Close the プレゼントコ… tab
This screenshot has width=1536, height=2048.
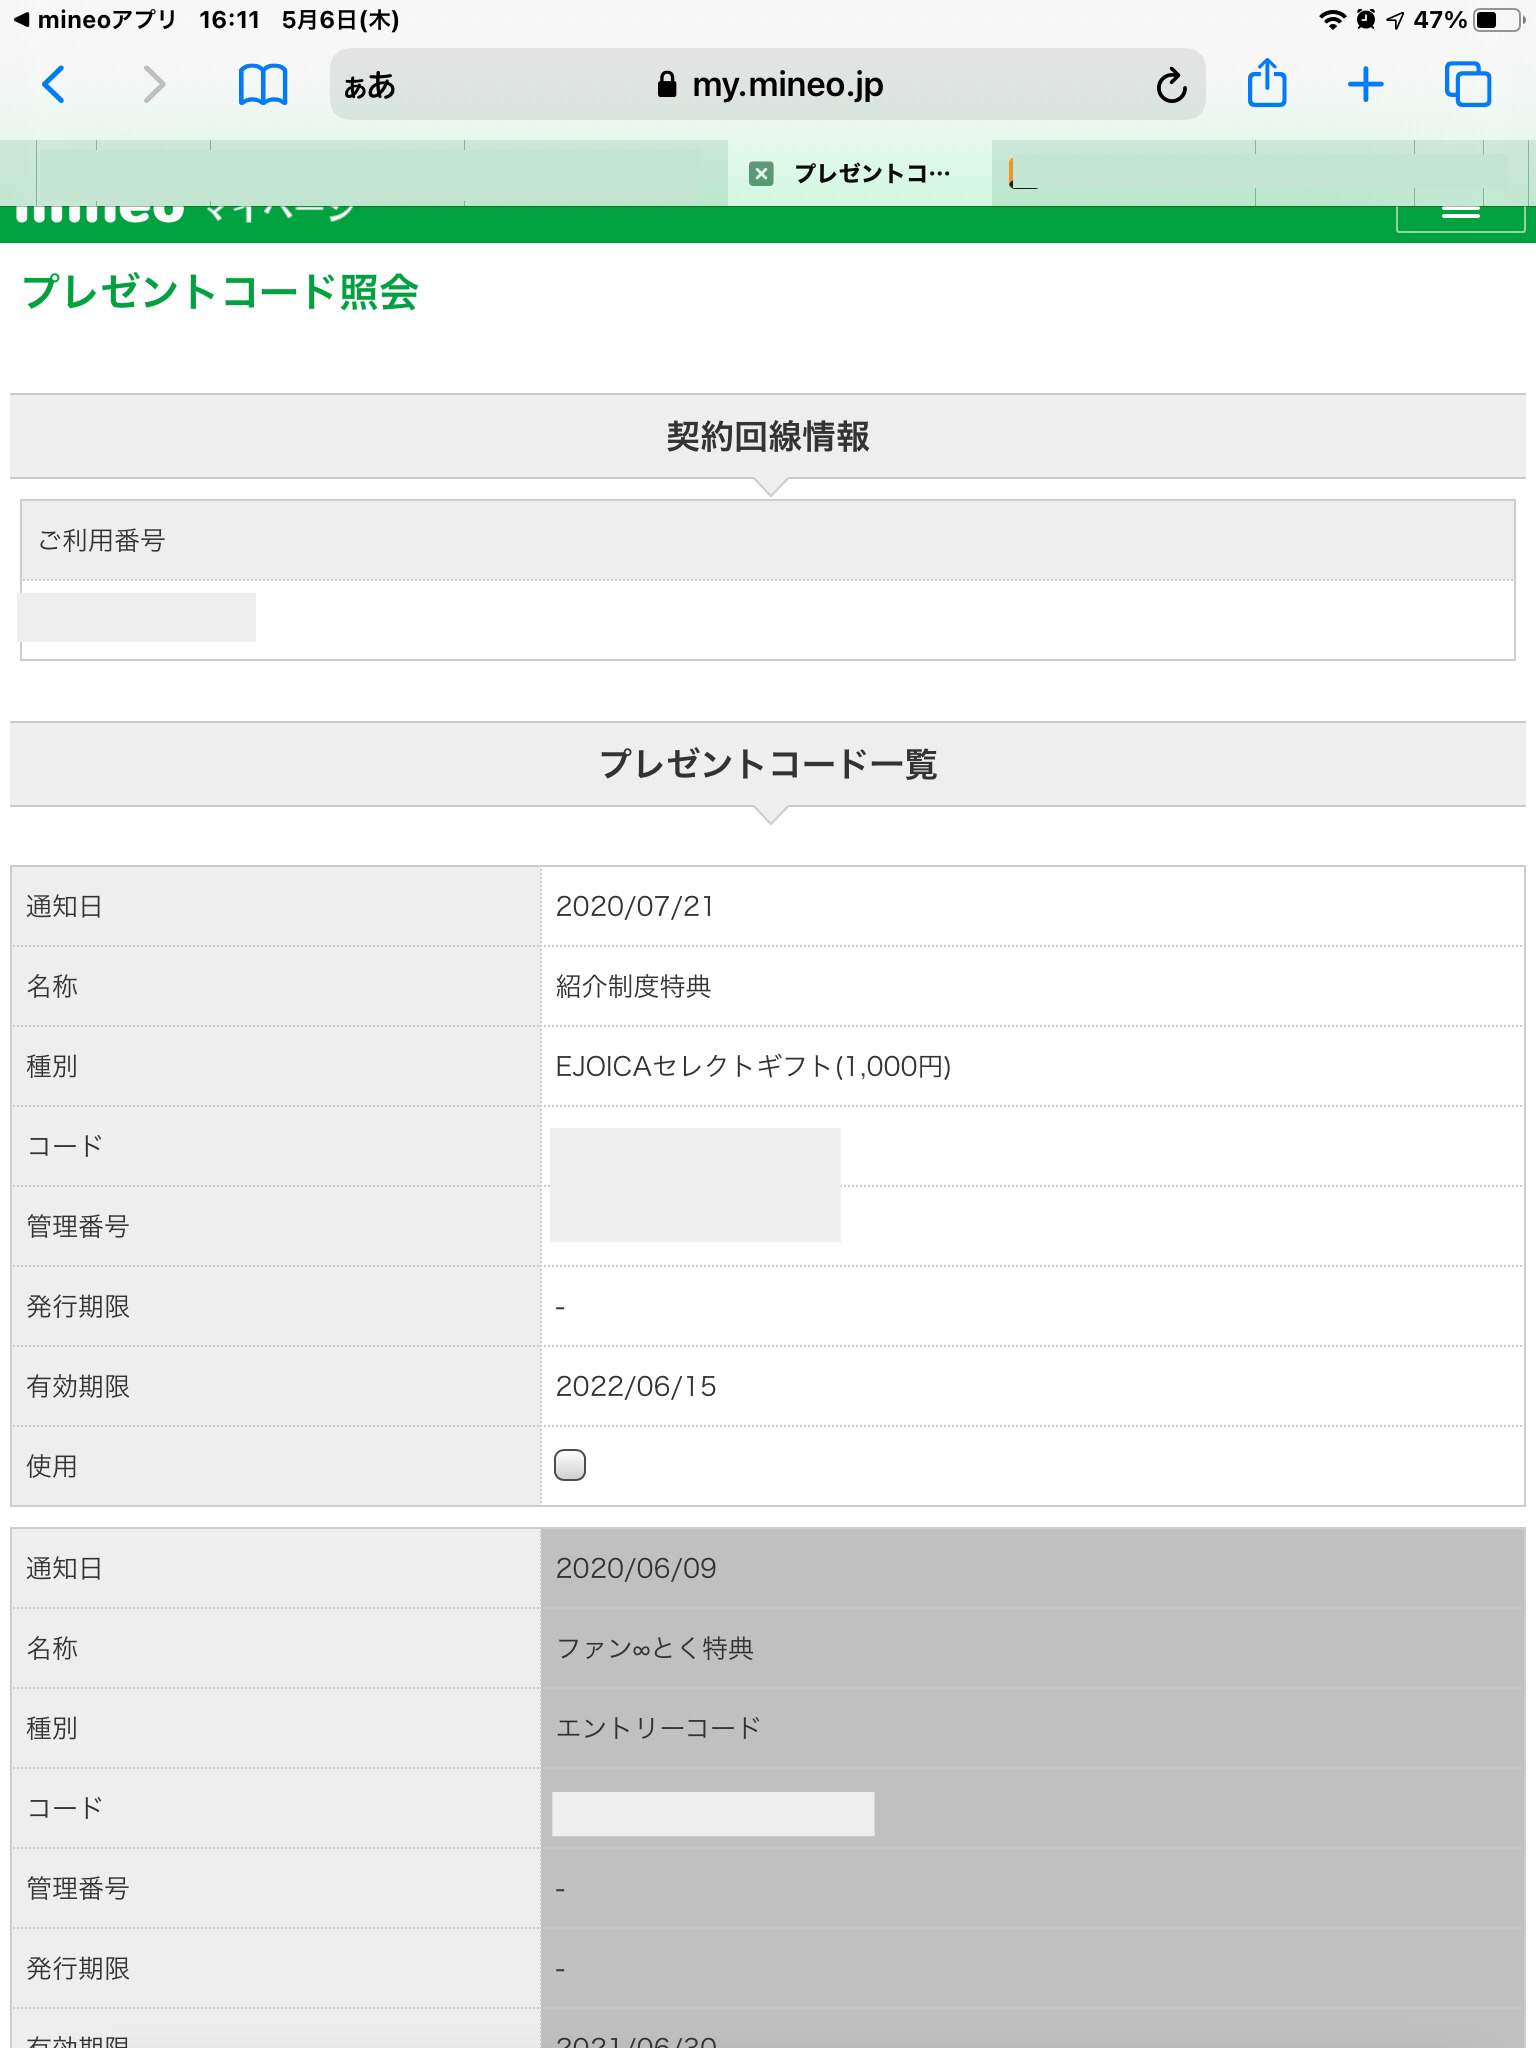pyautogui.click(x=761, y=174)
